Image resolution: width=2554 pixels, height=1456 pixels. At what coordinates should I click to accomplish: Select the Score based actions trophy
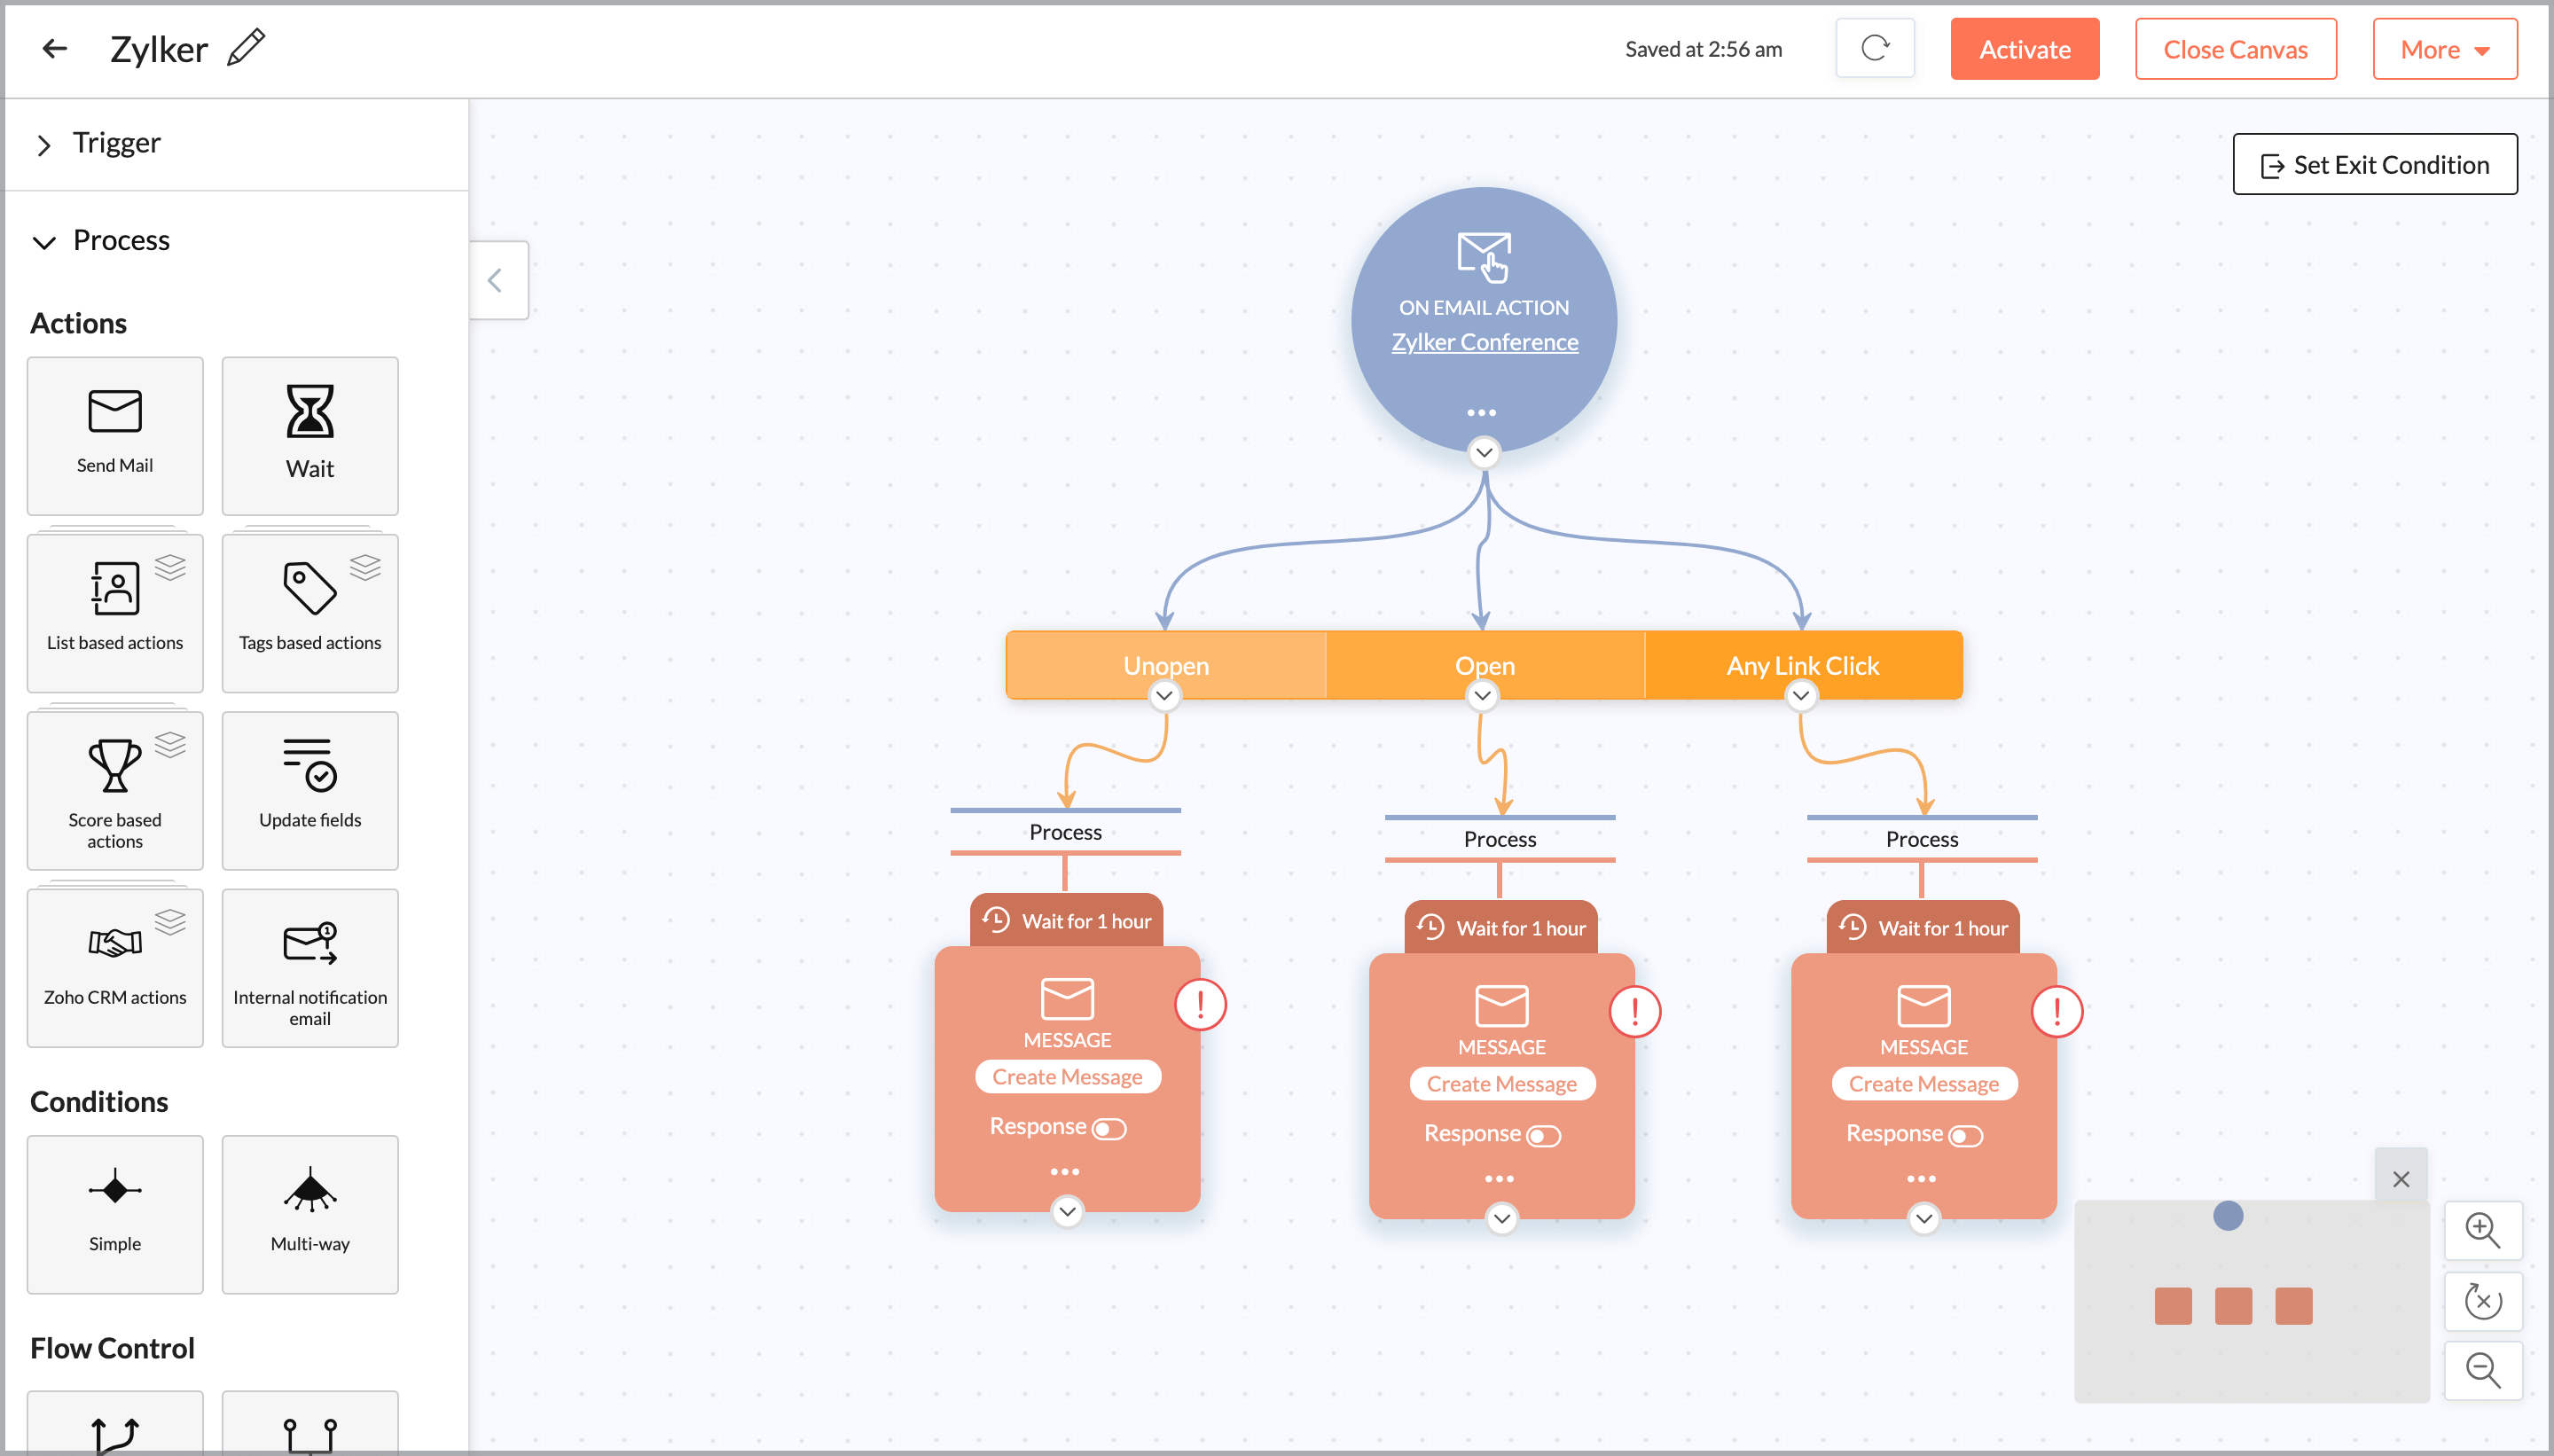click(x=115, y=767)
